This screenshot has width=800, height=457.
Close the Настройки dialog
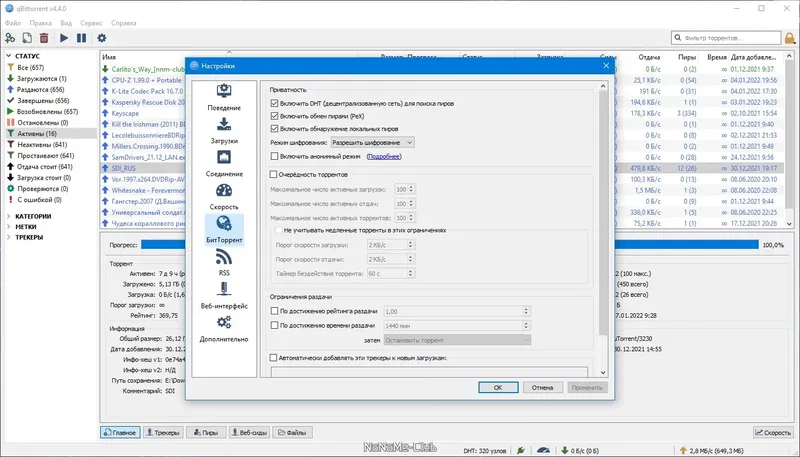(x=606, y=66)
